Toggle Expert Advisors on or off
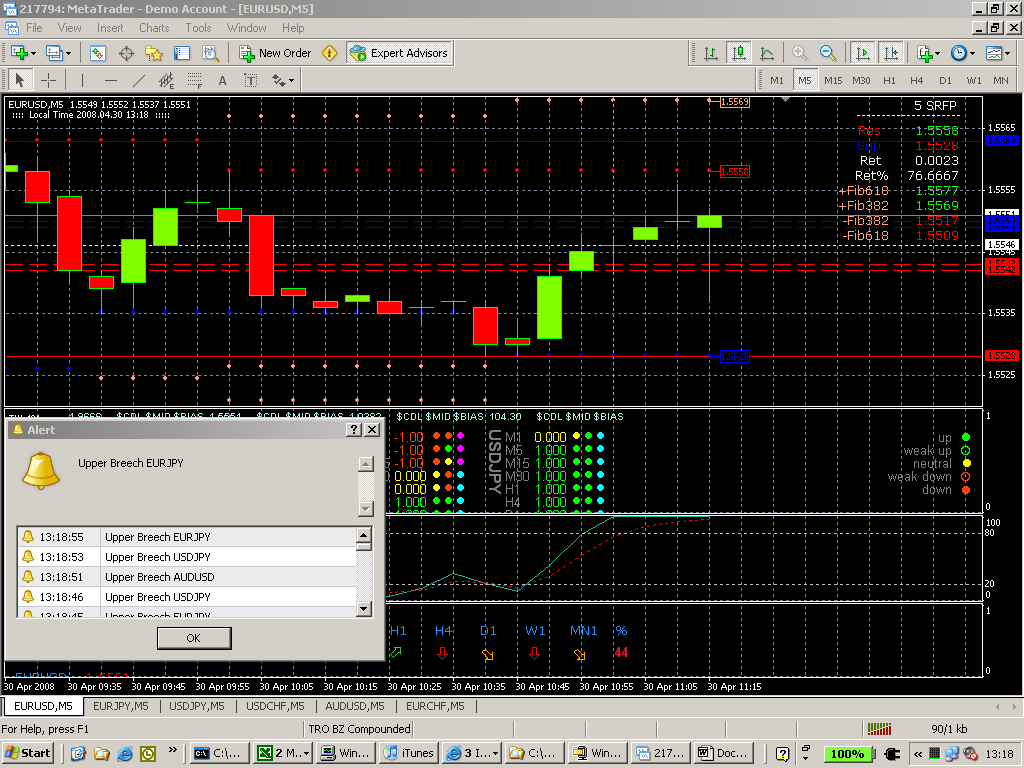Viewport: 1024px width, 768px height. click(x=400, y=54)
